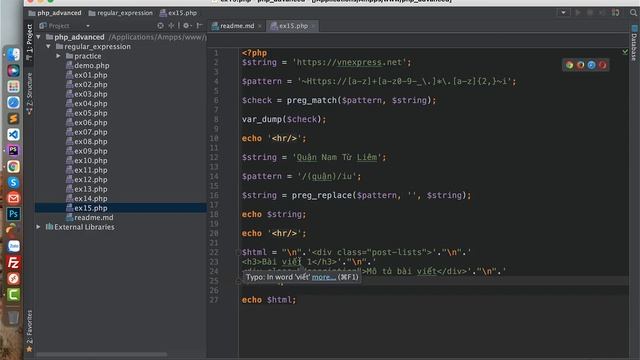
Task: Open Trash in the Dock
Action: tap(13, 317)
